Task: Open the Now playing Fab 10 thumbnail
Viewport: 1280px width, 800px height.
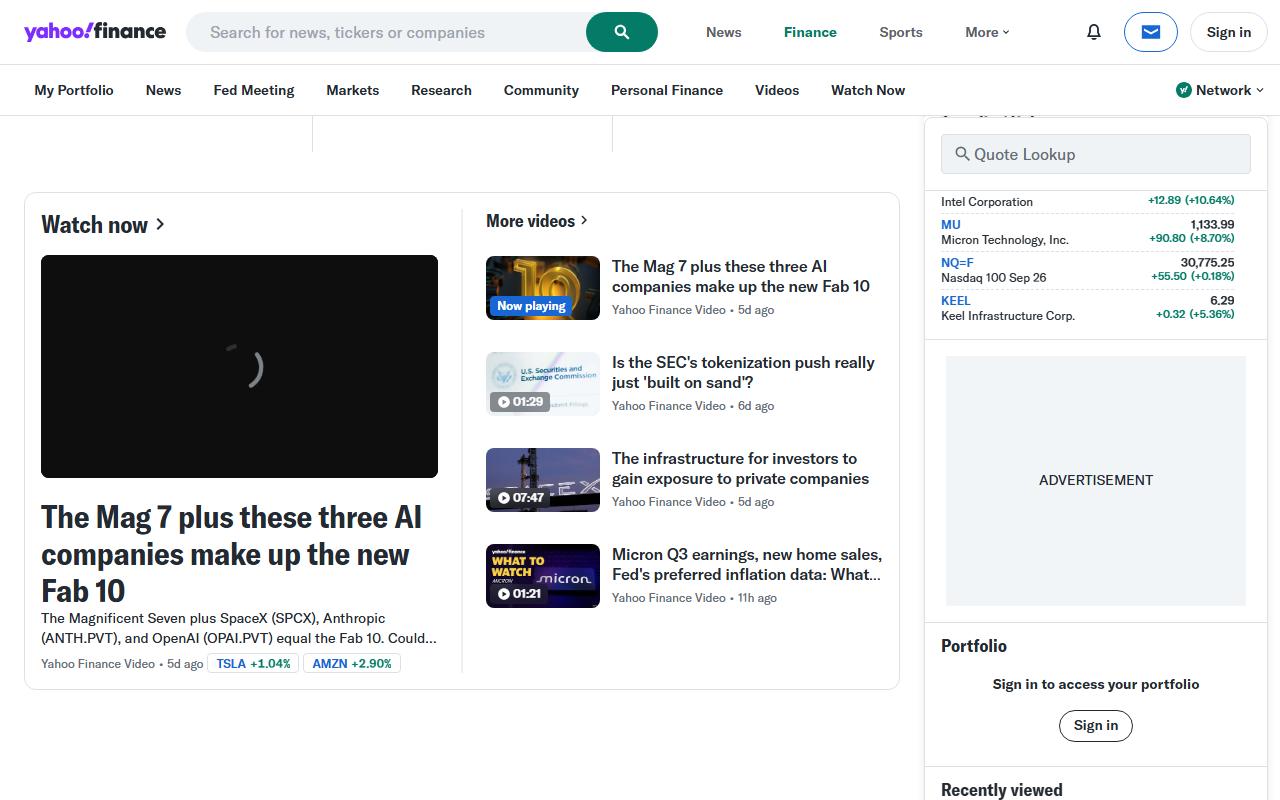Action: pyautogui.click(x=543, y=288)
